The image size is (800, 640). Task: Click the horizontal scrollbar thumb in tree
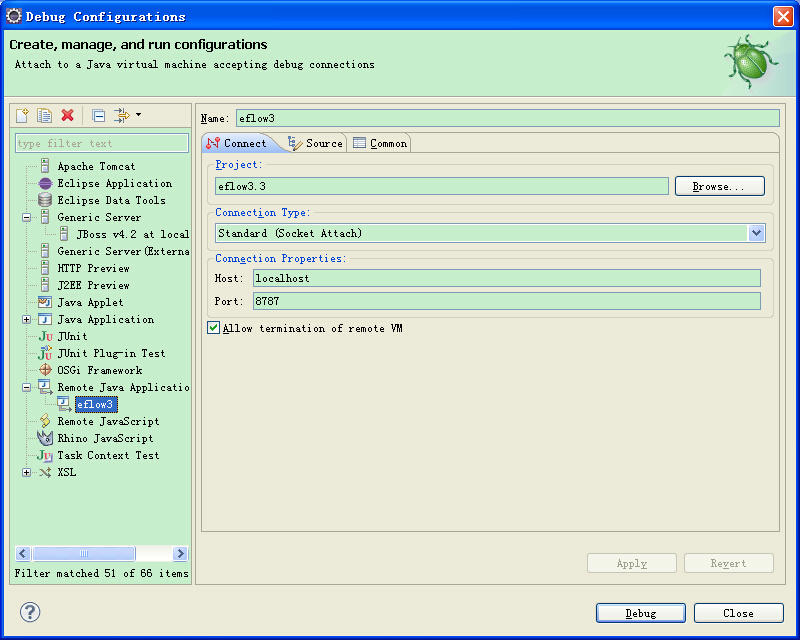pos(84,553)
